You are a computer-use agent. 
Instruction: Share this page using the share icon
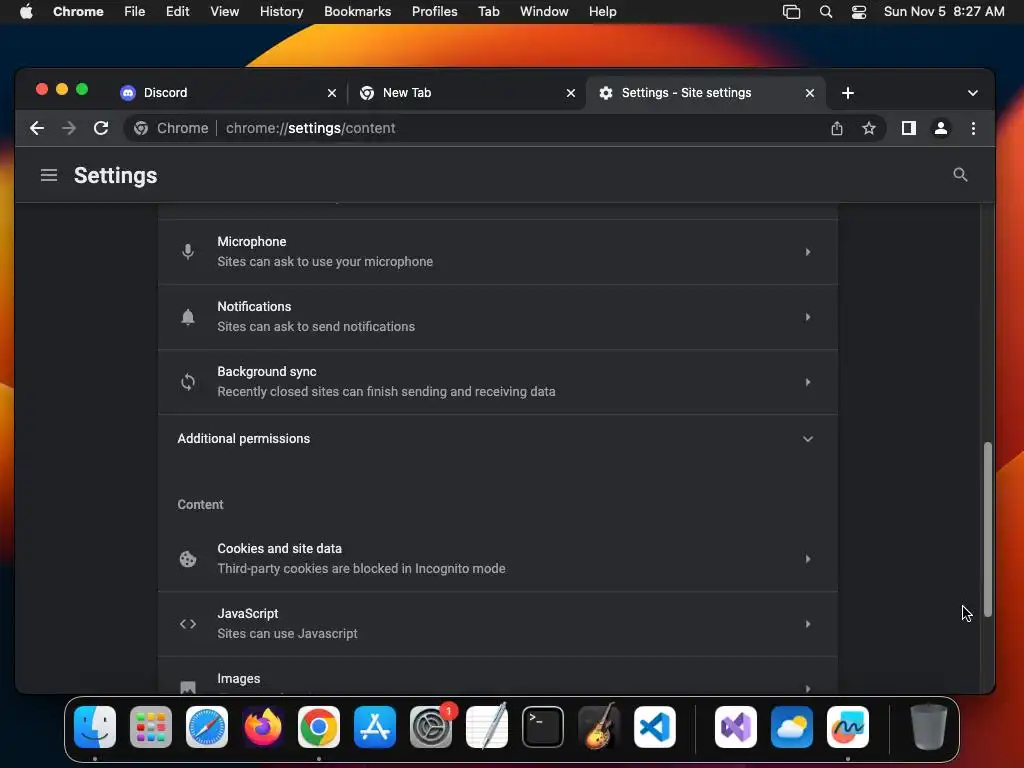837,128
